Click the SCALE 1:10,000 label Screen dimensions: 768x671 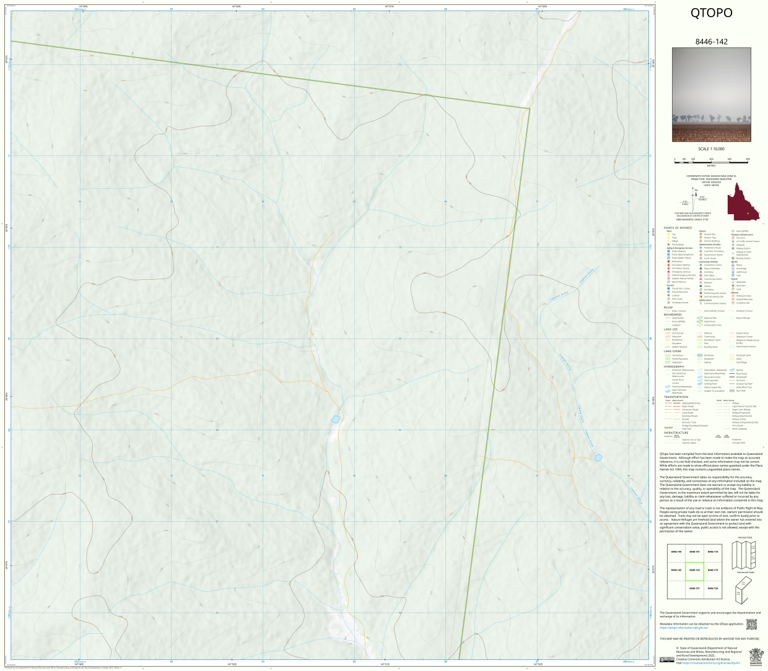(x=711, y=149)
